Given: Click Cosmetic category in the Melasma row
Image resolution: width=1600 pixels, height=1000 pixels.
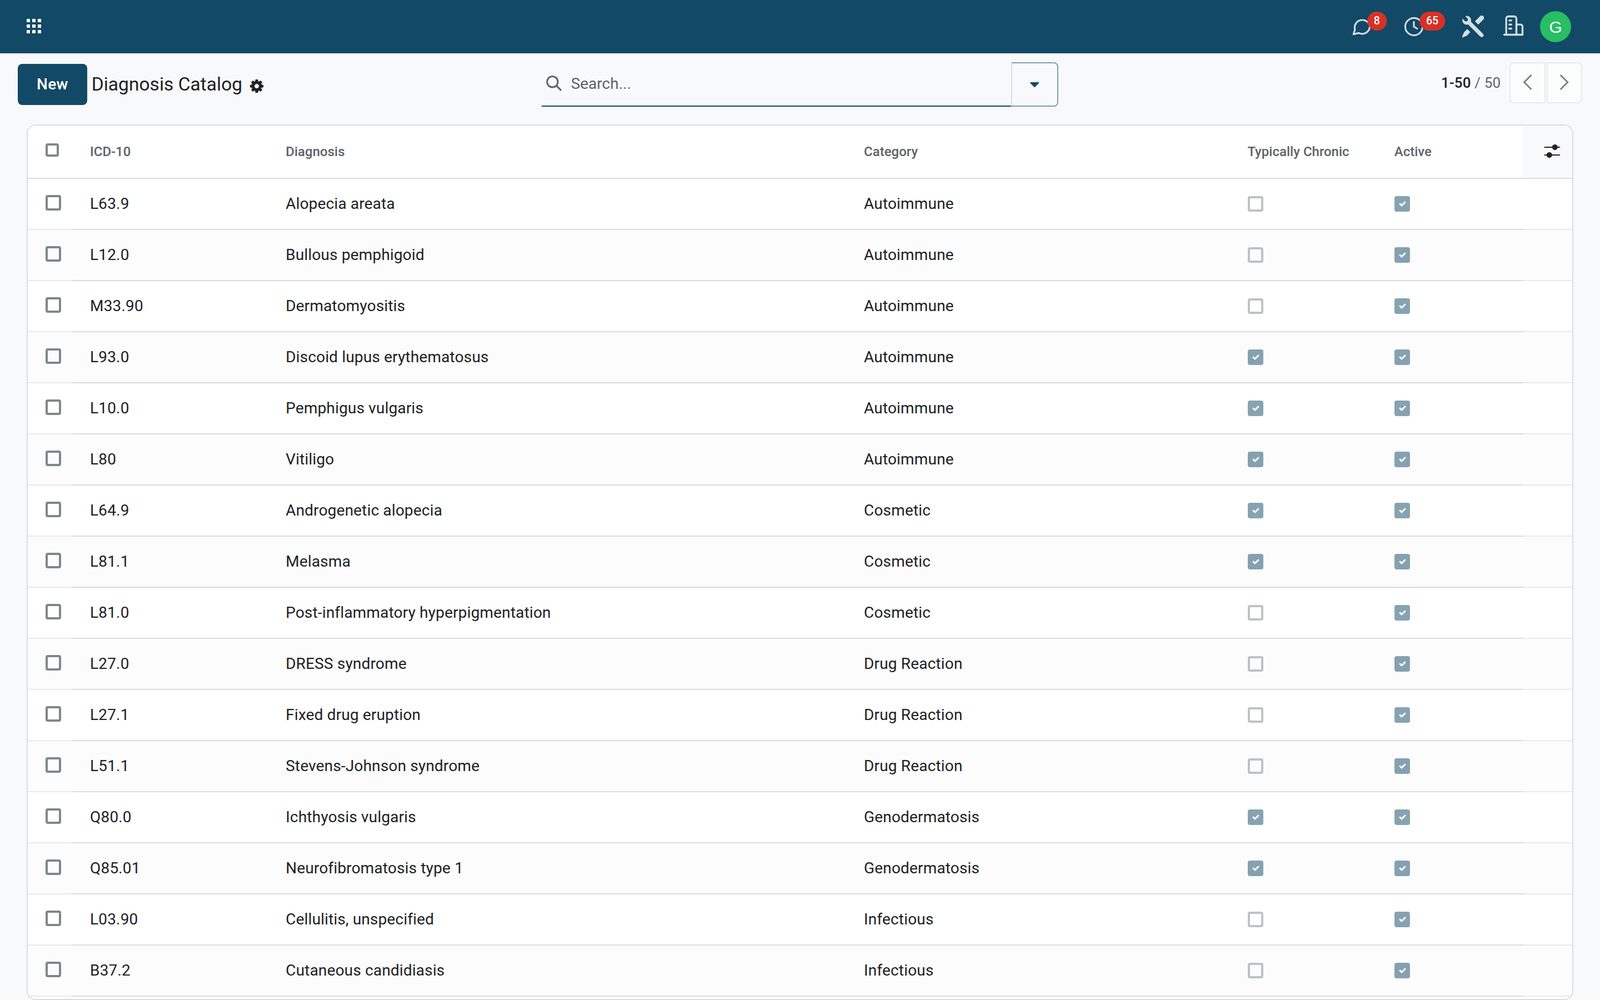Looking at the screenshot, I should [897, 561].
